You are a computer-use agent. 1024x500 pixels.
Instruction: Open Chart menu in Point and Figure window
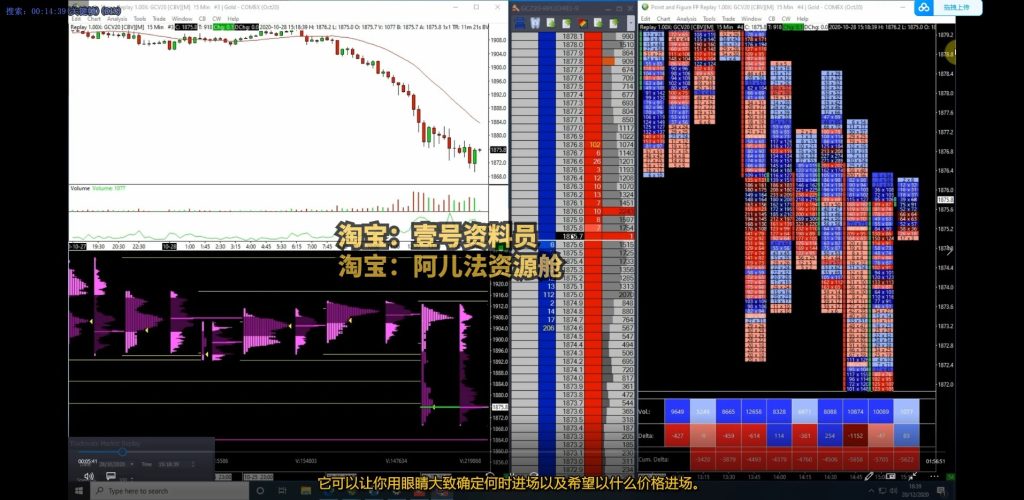pyautogui.click(x=663, y=19)
